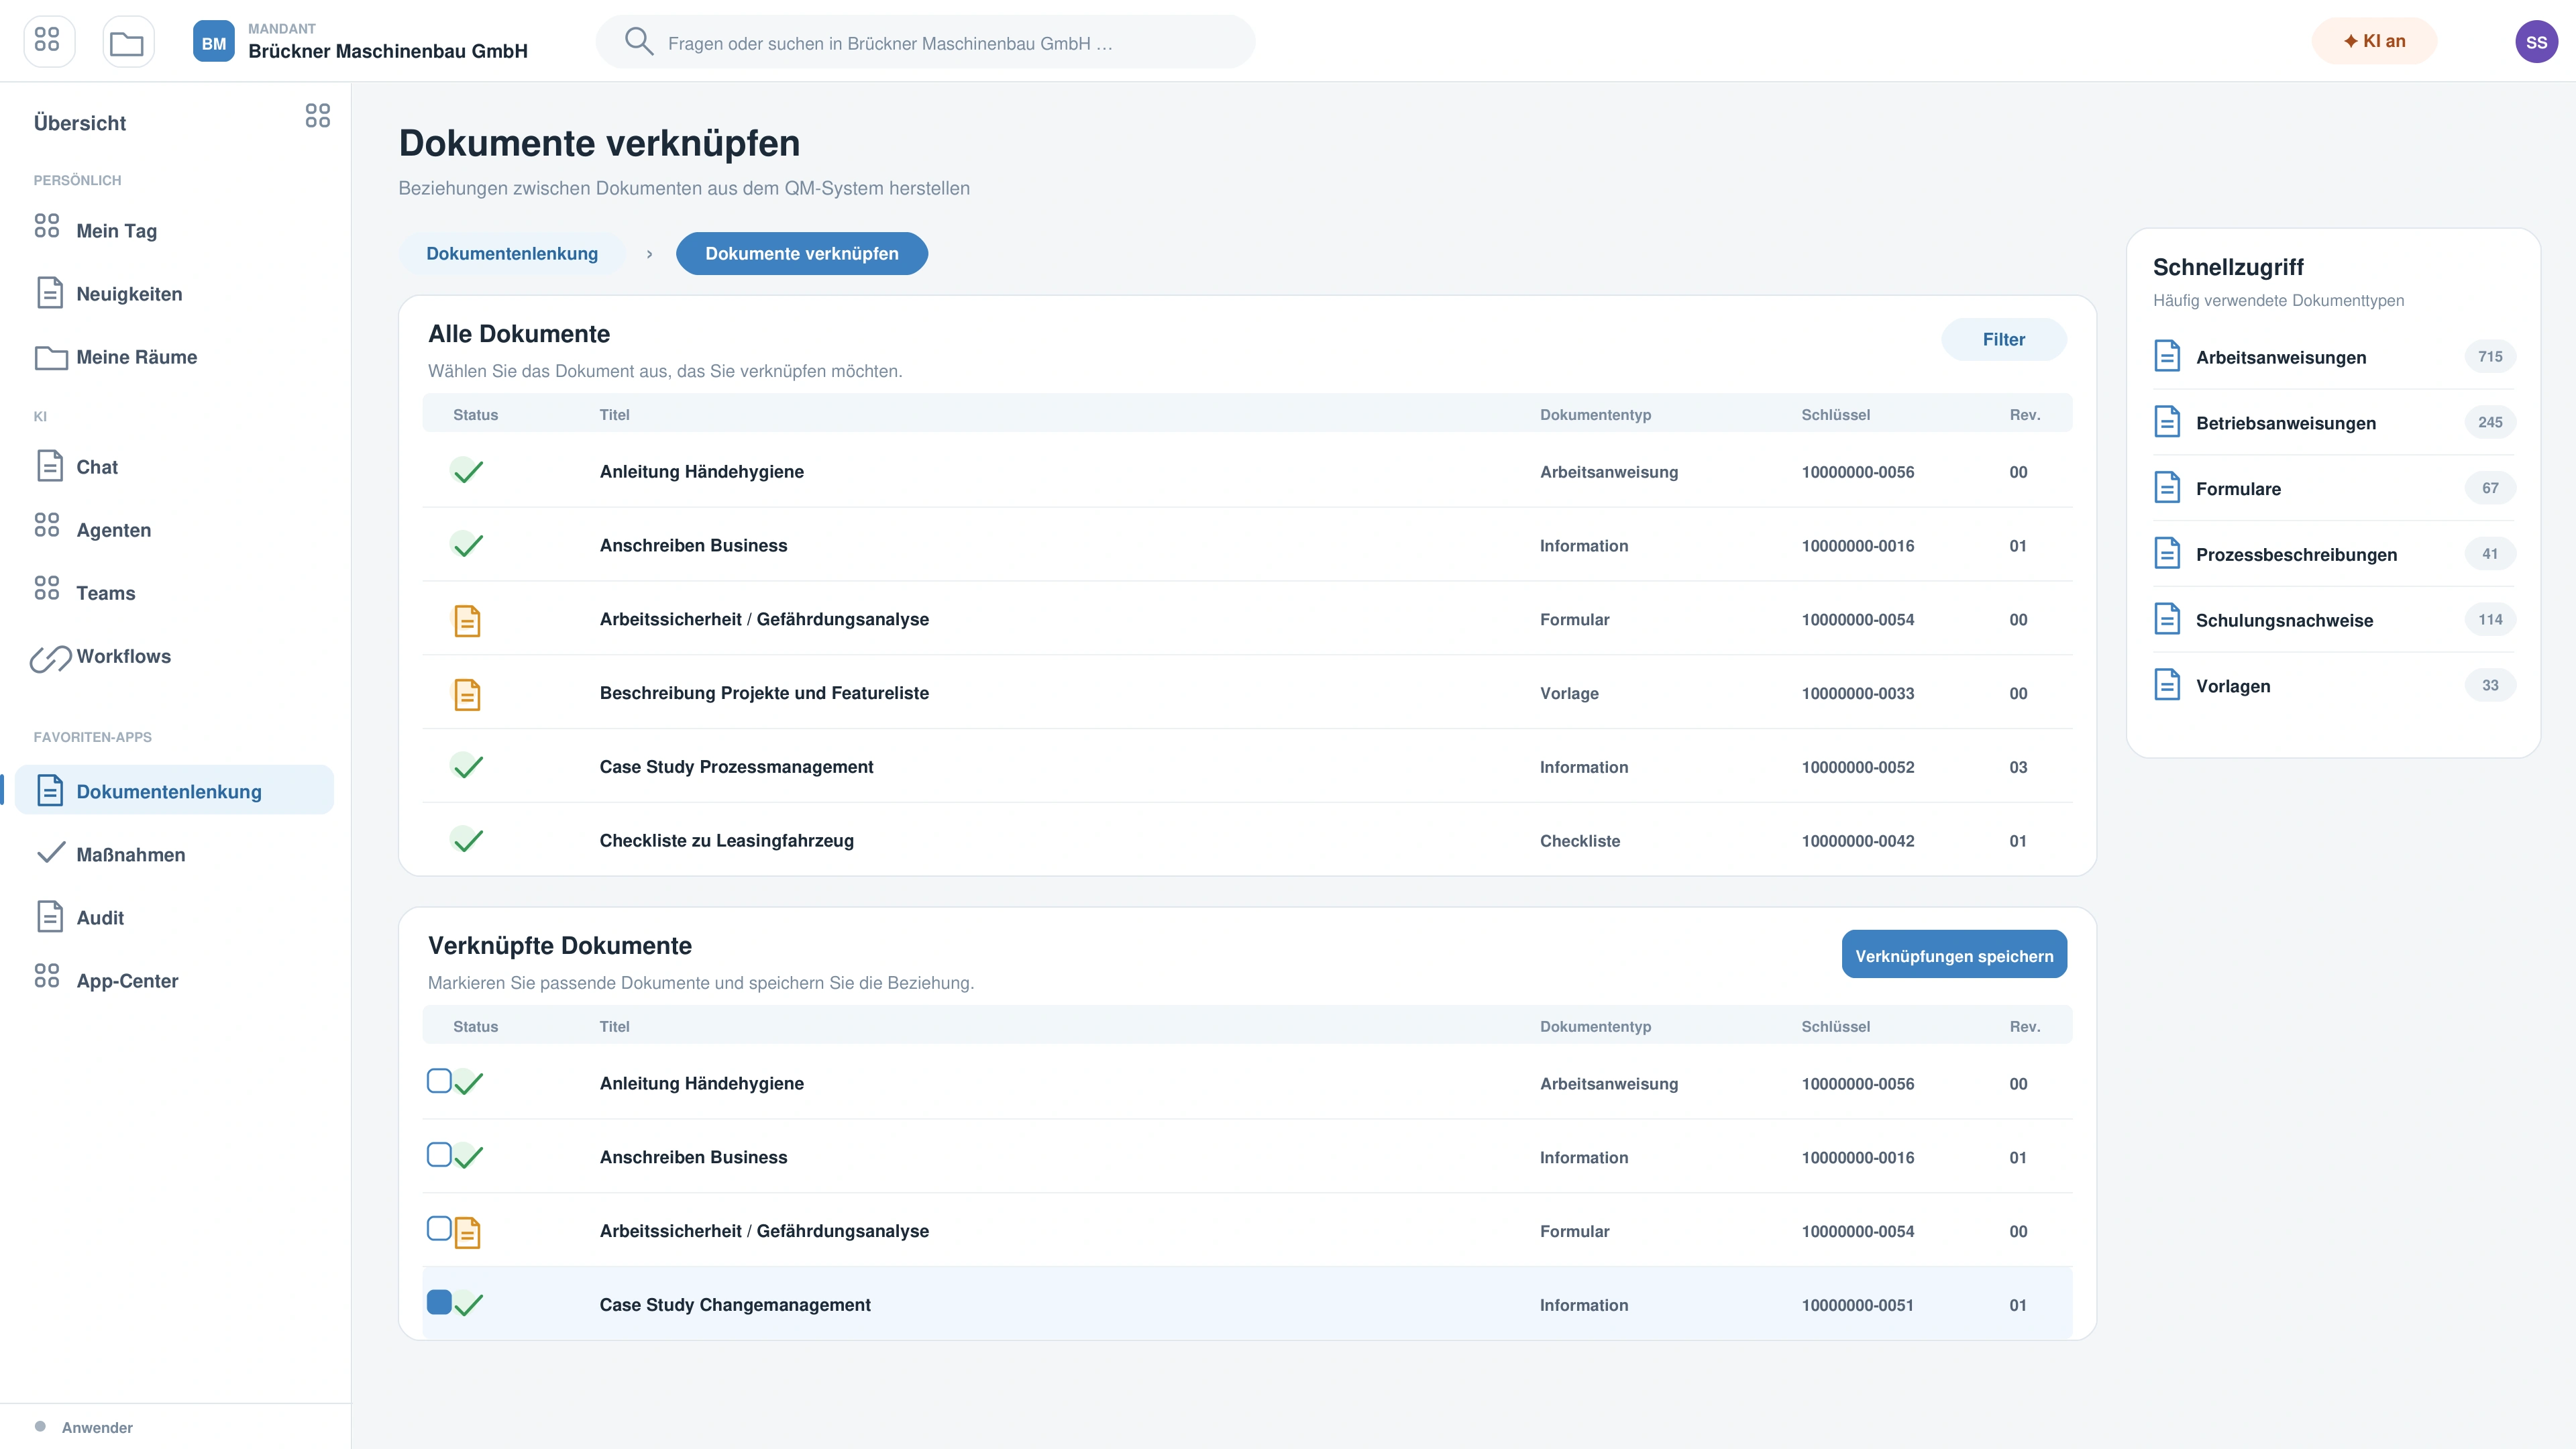This screenshot has width=2576, height=1449.
Task: Click the draft status icon of Beschreibung Projekte und Featureliste
Action: tap(467, 694)
